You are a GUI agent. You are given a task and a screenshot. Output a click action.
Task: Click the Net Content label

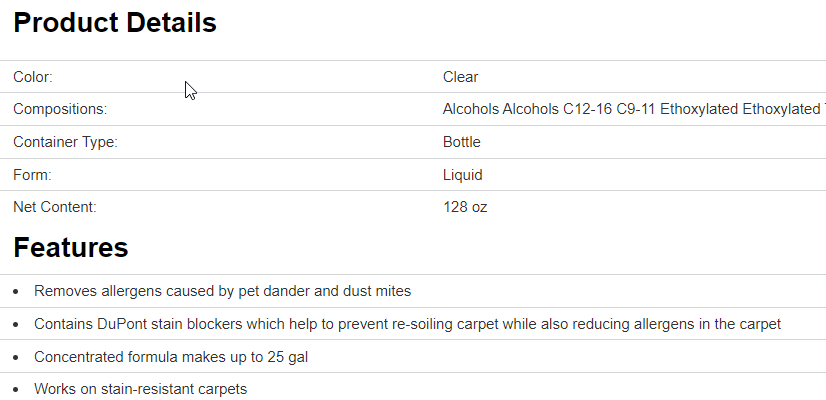click(55, 208)
